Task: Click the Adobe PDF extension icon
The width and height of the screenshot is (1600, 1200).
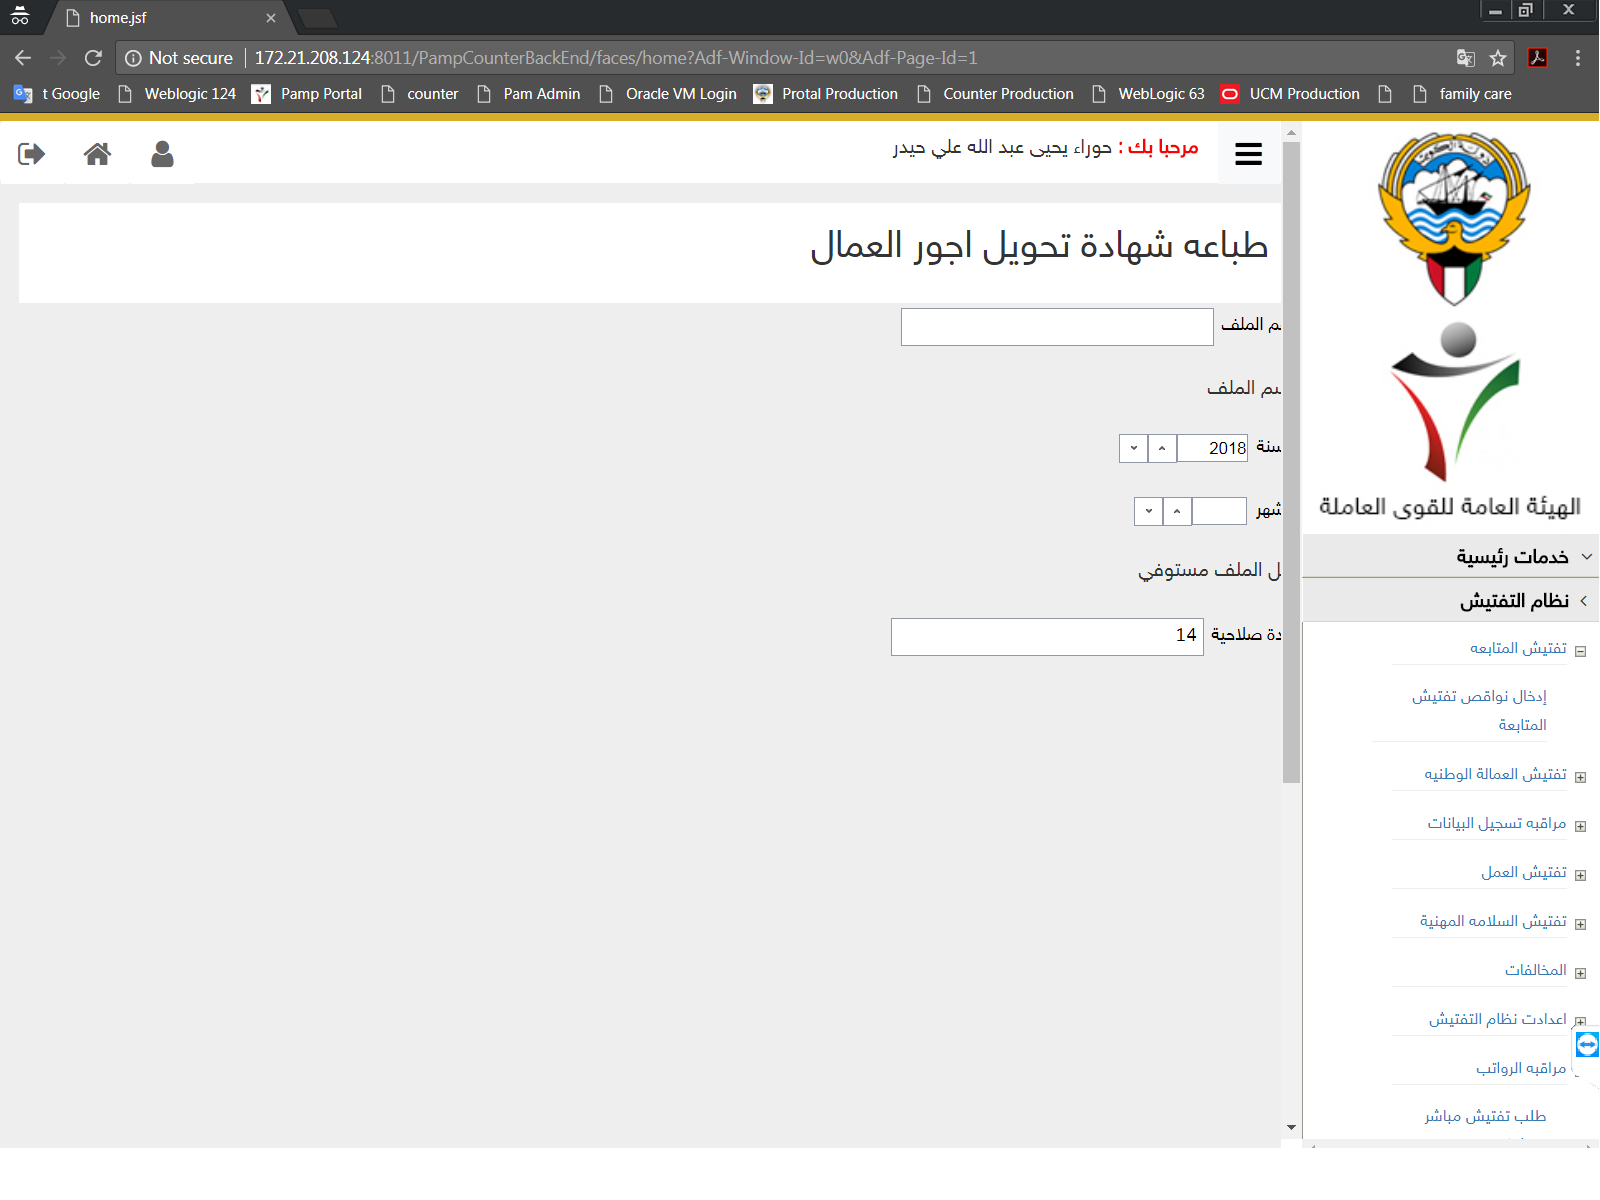Action: click(1538, 58)
